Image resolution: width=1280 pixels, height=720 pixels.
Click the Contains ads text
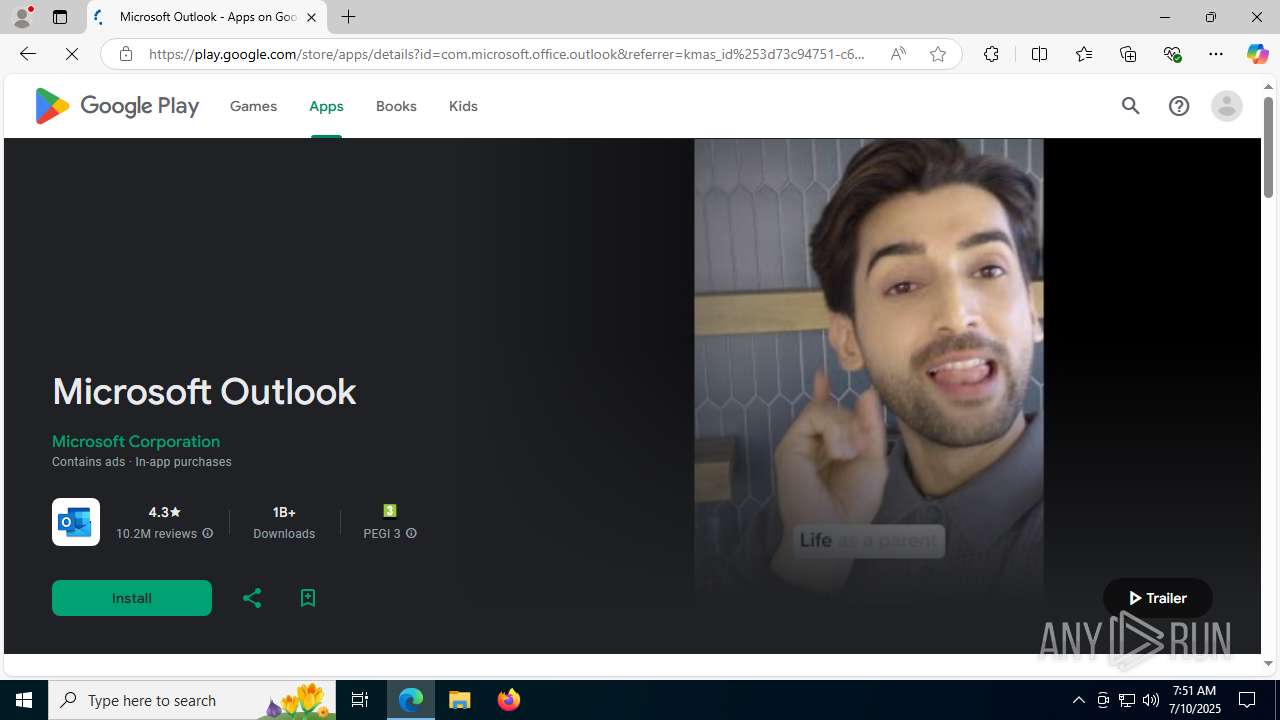point(89,462)
